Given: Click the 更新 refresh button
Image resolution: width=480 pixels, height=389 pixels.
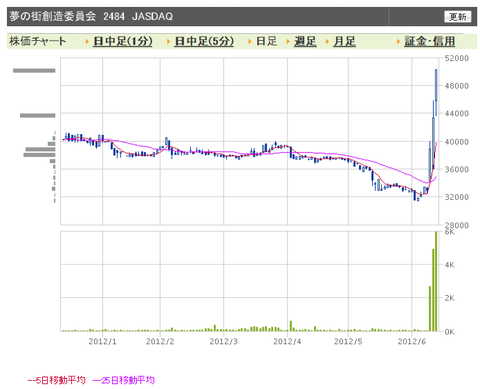Looking at the screenshot, I should pyautogui.click(x=457, y=16).
